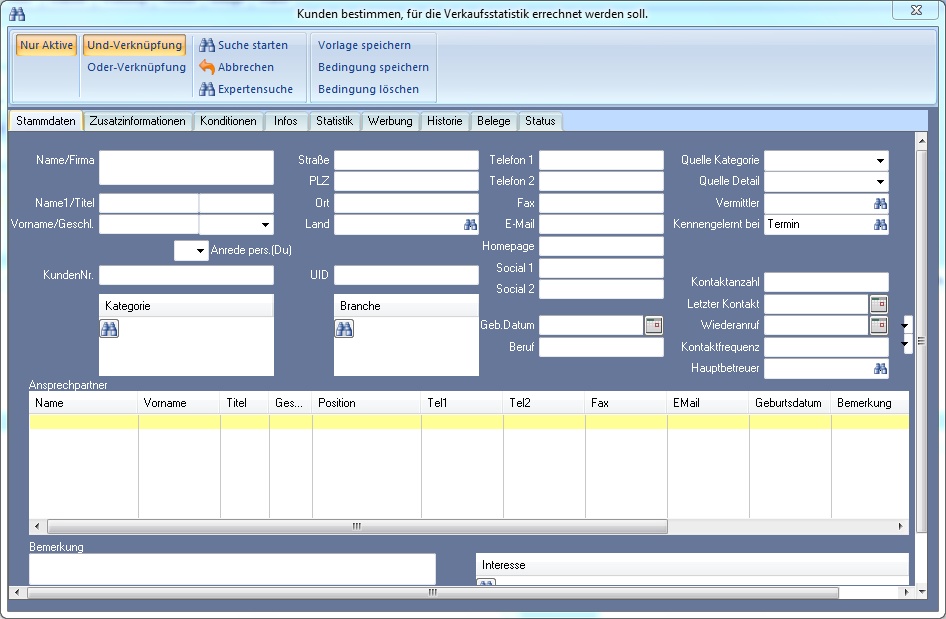The height and width of the screenshot is (619, 946).
Task: Open the Branche search binoculars icon
Action: [x=344, y=329]
